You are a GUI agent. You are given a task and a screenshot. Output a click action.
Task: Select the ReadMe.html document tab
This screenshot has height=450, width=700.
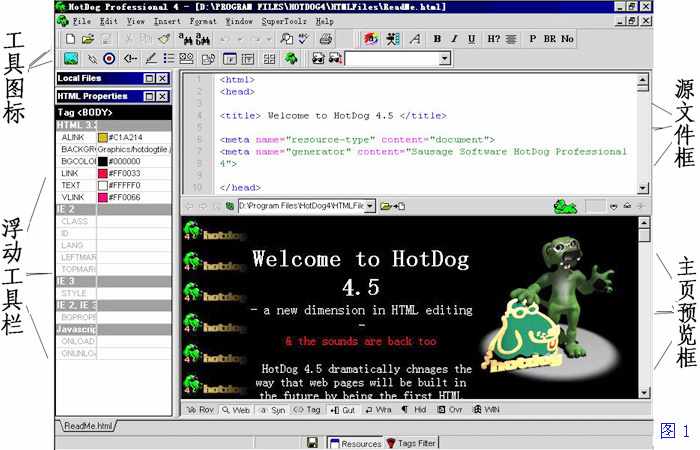pos(88,427)
